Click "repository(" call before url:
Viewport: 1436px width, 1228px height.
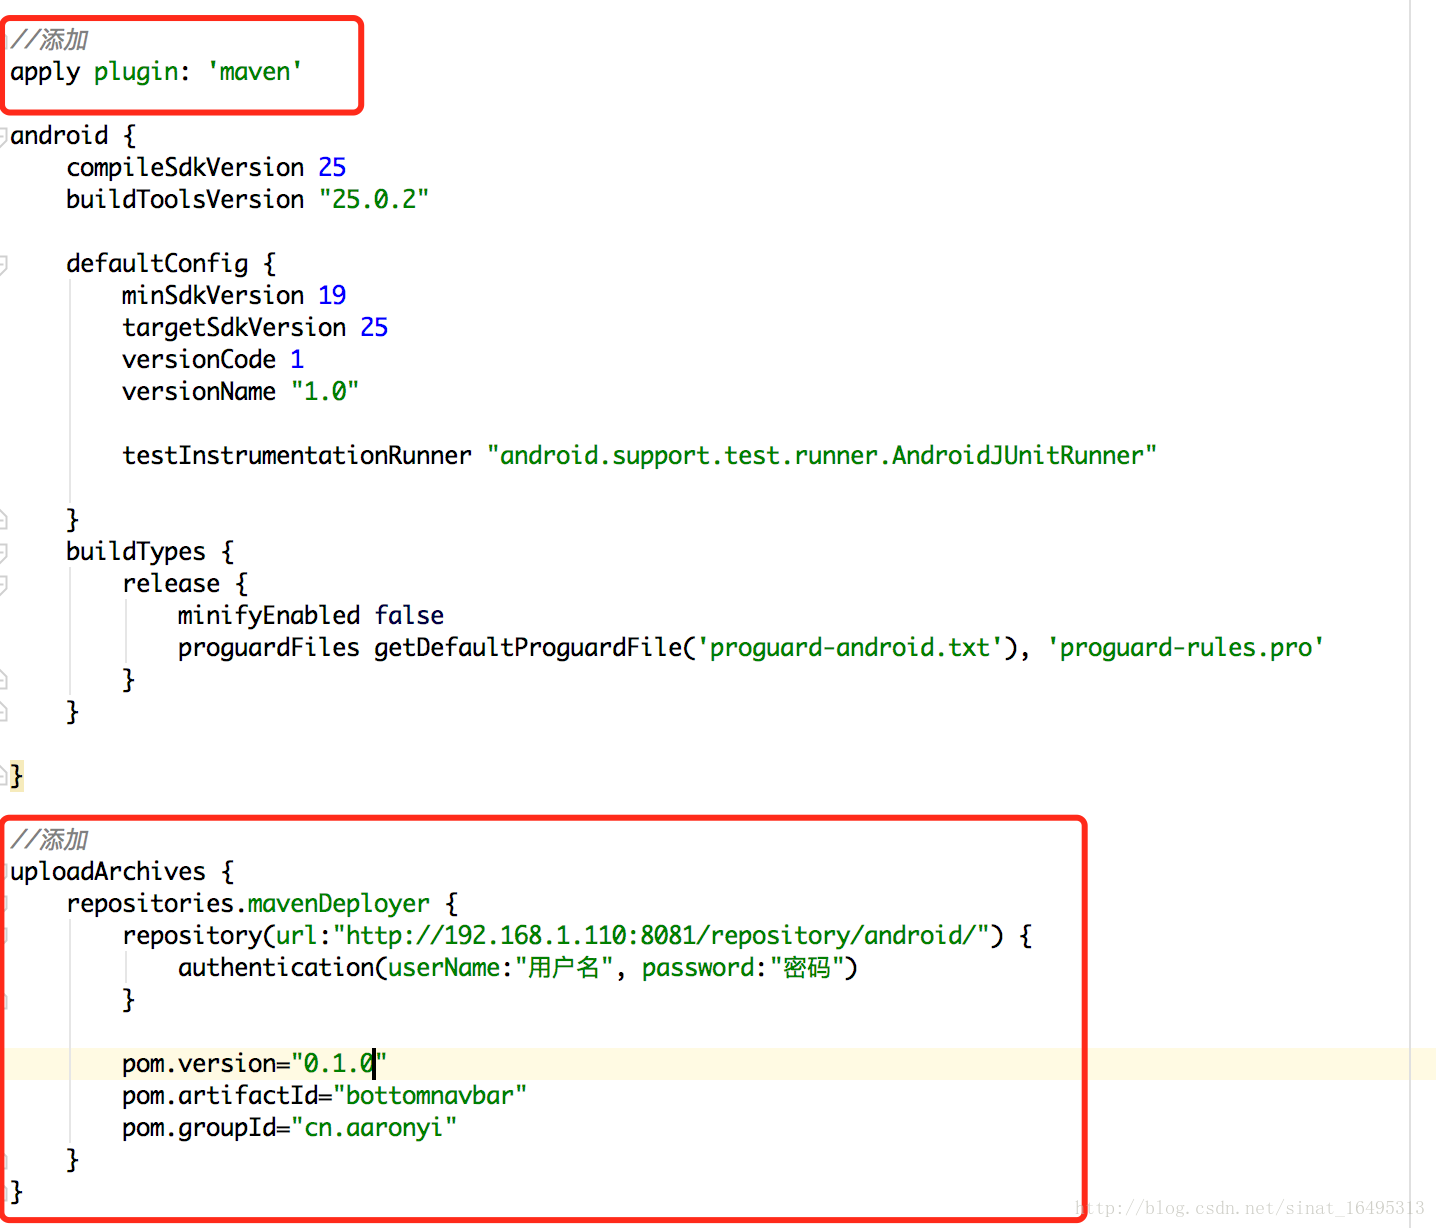tap(199, 936)
